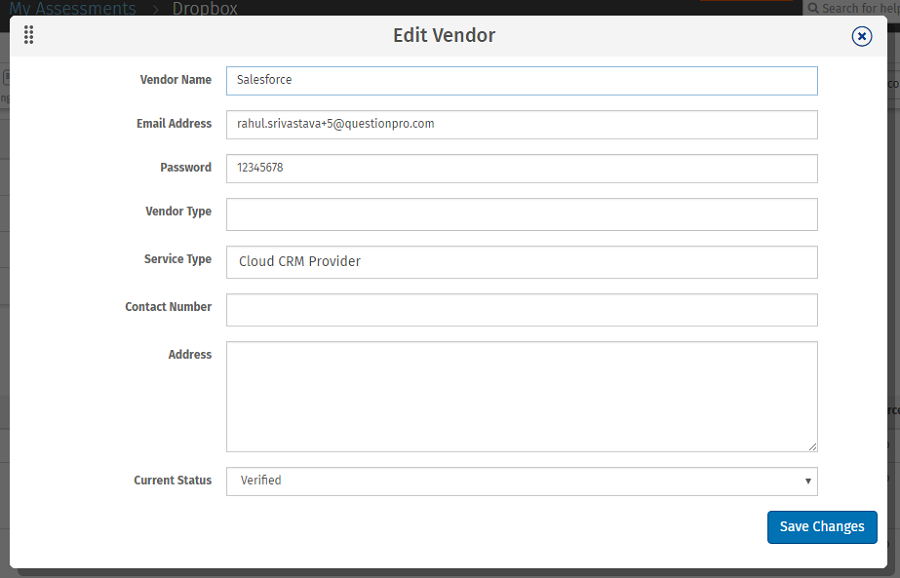Close the Edit Vendor dialog

(862, 36)
